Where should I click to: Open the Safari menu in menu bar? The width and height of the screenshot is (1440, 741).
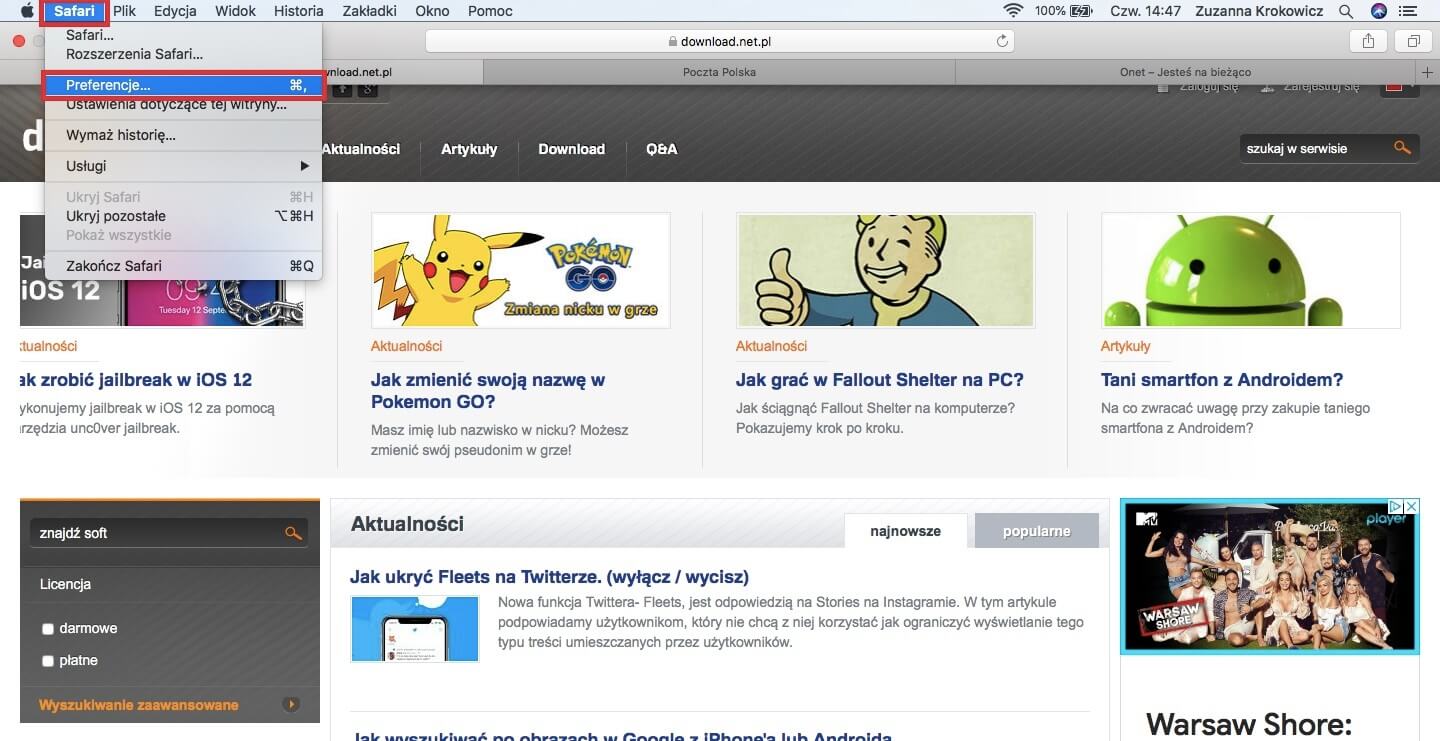(75, 11)
